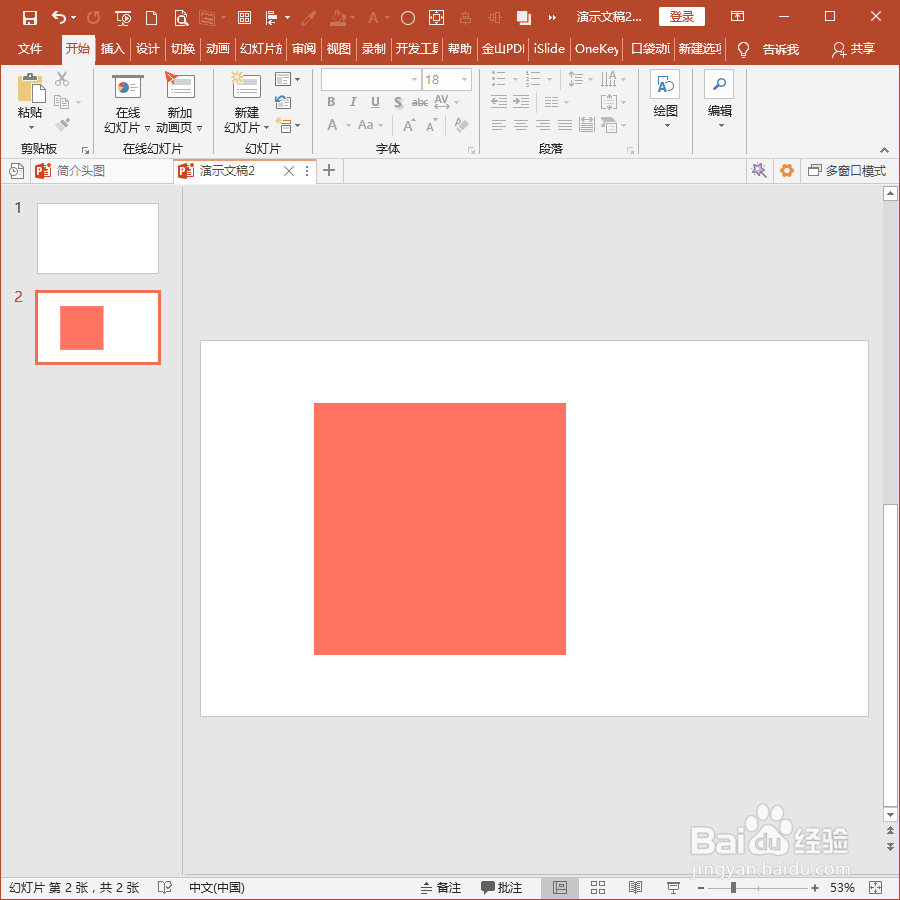Click the purple star icon in tab bar

tap(759, 170)
